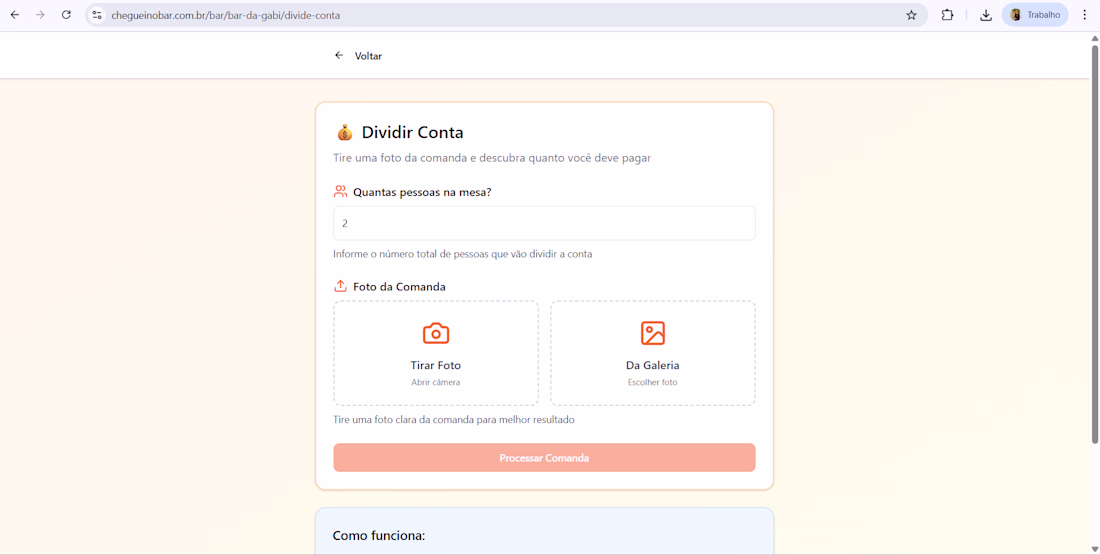Click the Dividir Conta heading
The image size is (1100, 555).
(x=412, y=133)
